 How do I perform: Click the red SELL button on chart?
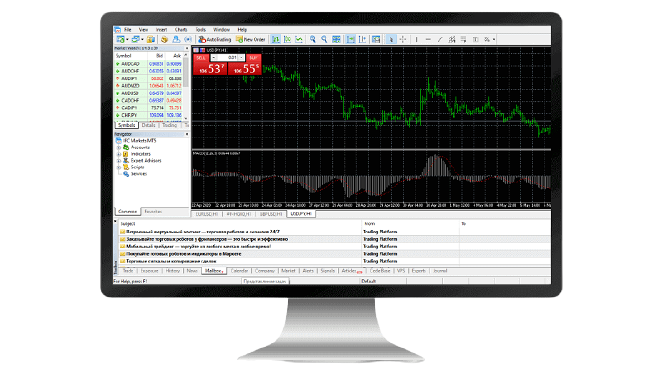click(201, 57)
